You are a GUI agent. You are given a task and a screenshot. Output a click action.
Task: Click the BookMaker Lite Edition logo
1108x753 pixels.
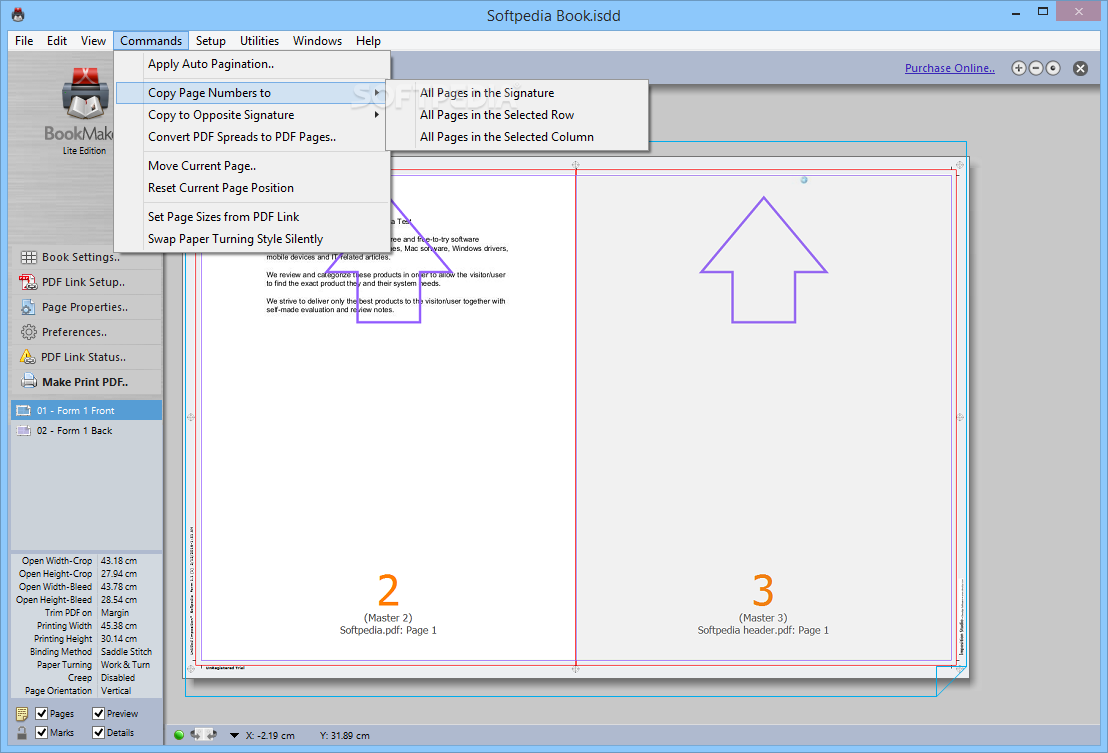click(x=85, y=111)
